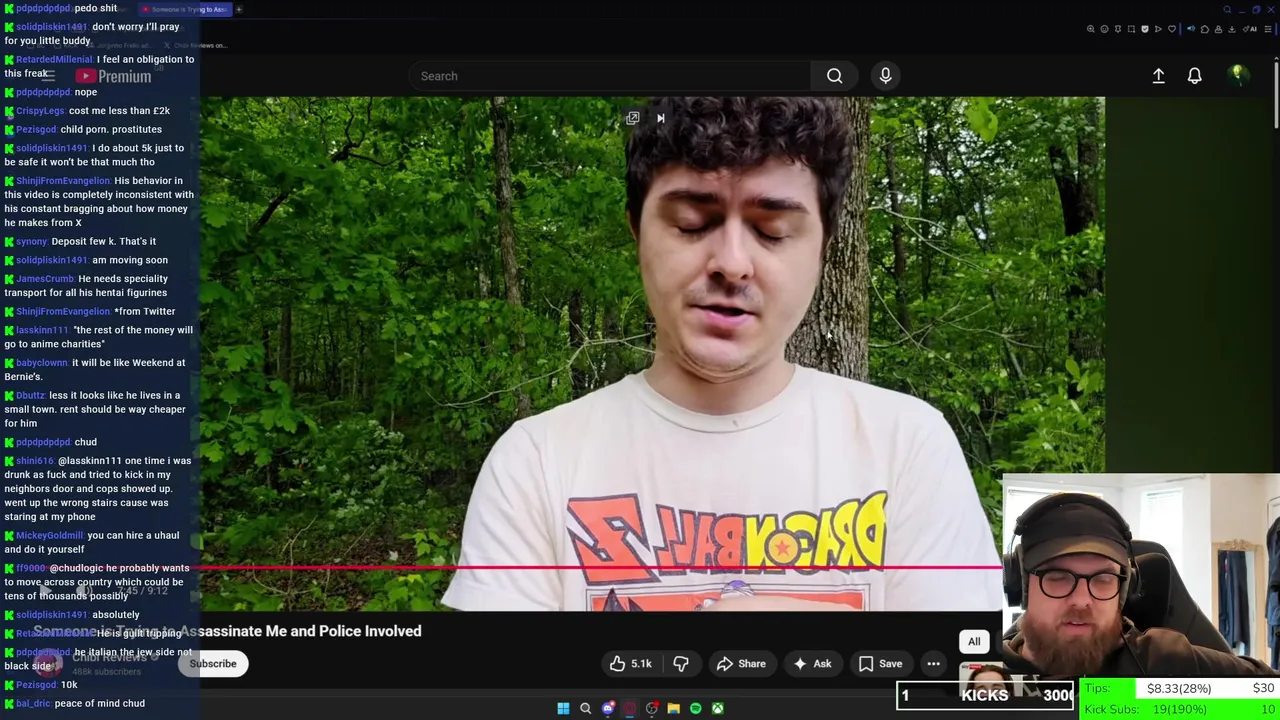This screenshot has height=720, width=1280.
Task: Open the YouTube upload/create icon
Action: click(1158, 76)
